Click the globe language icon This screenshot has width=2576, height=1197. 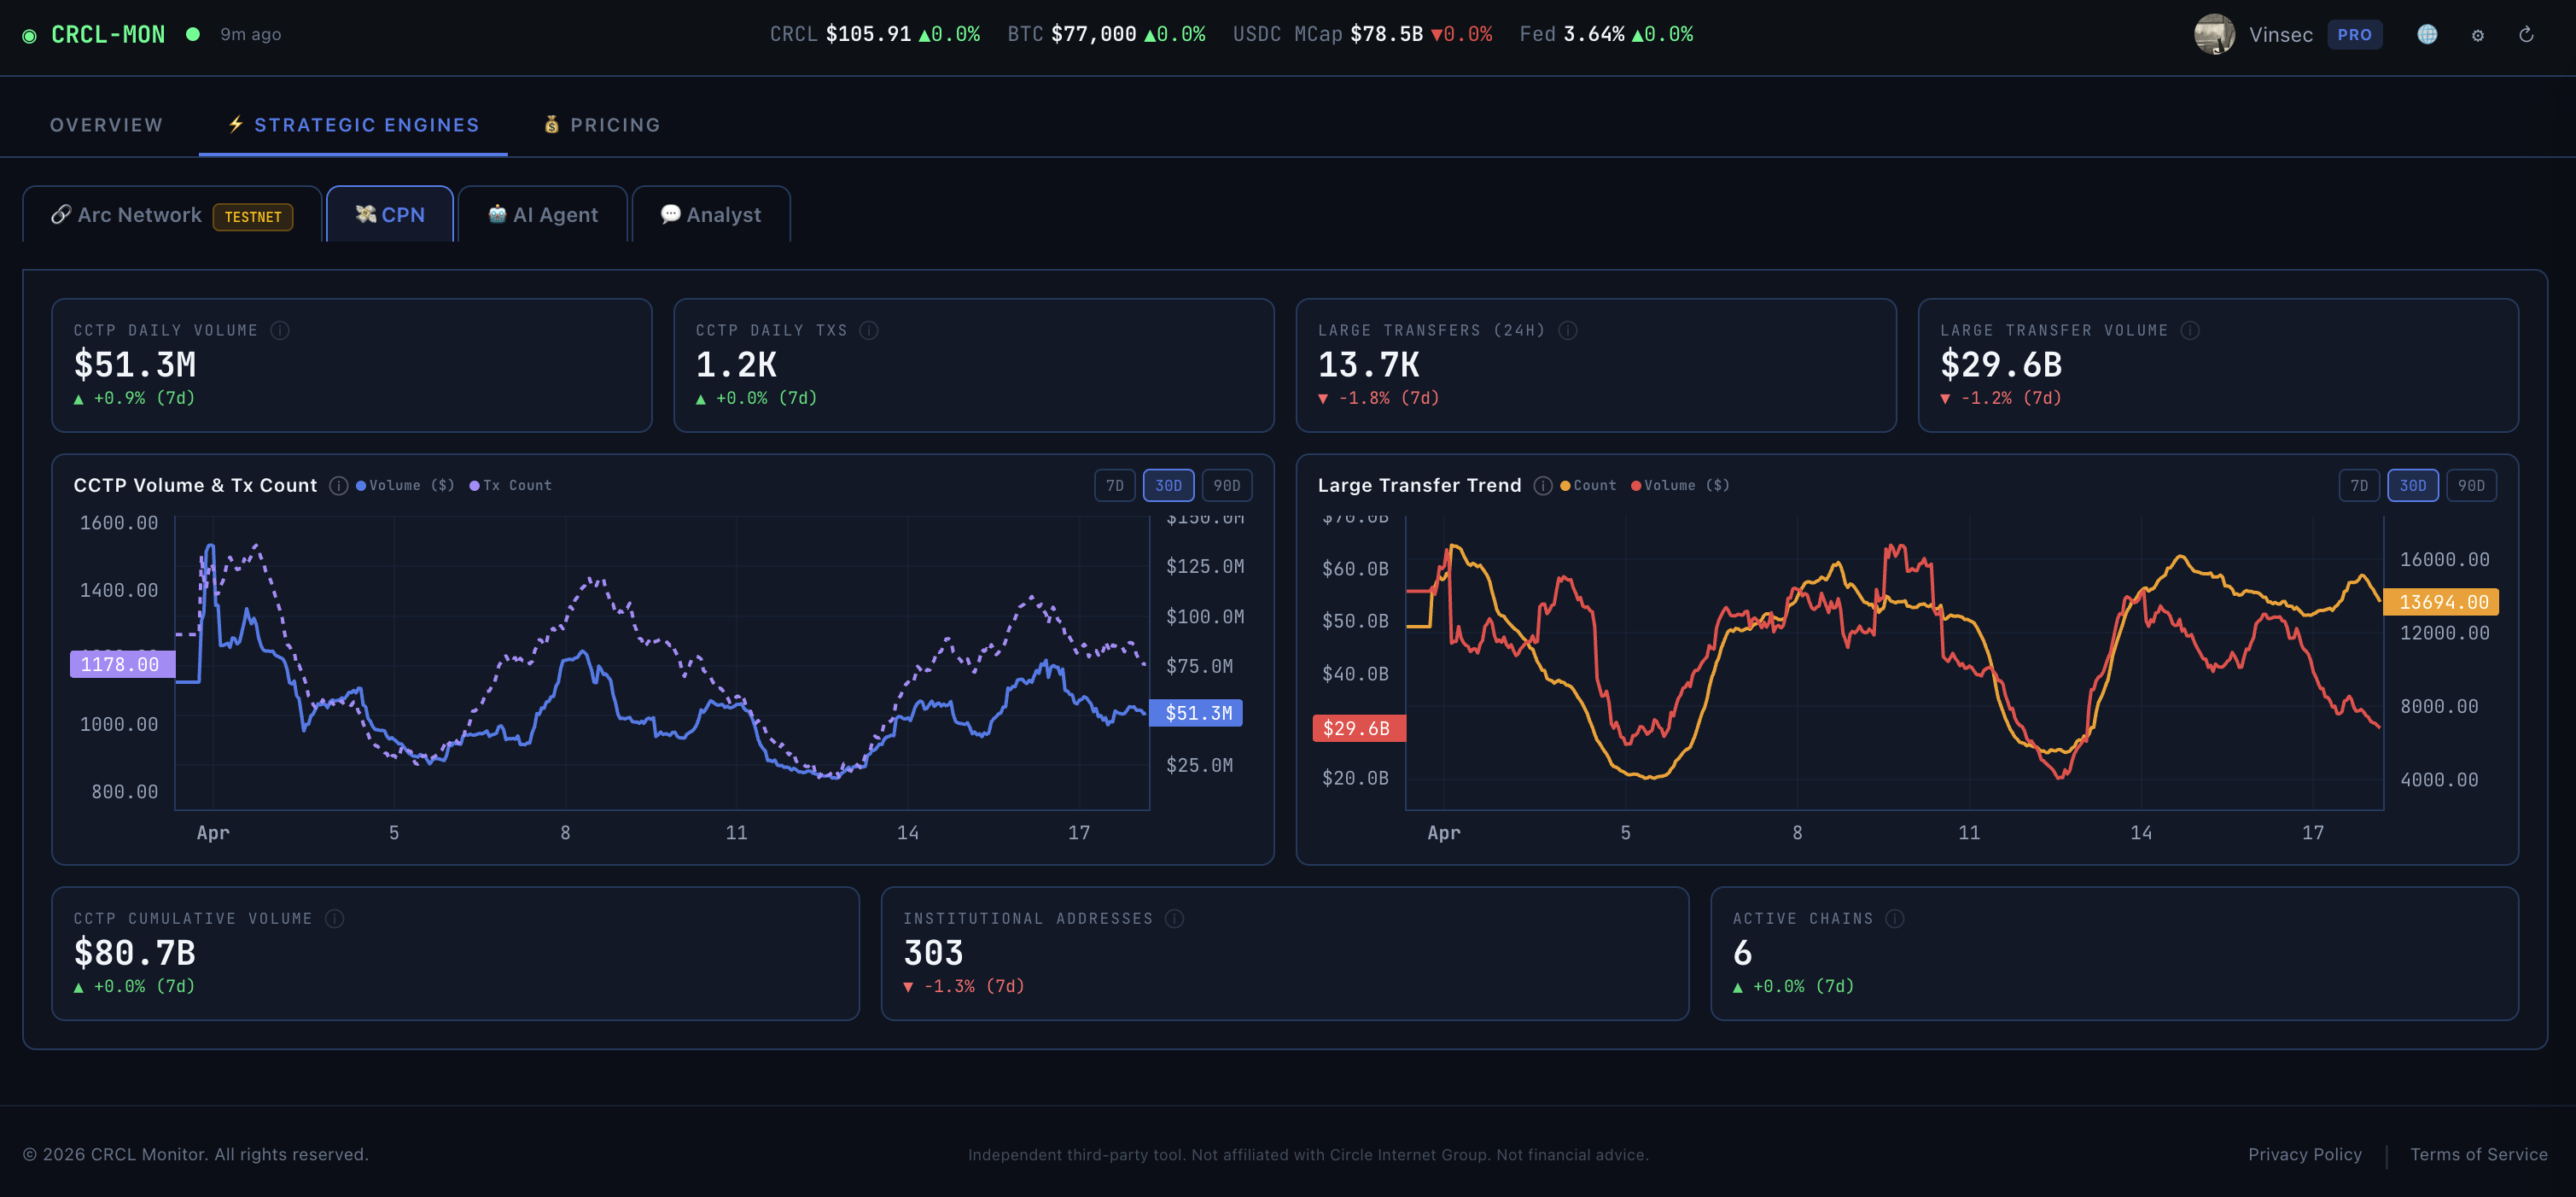(x=2427, y=35)
